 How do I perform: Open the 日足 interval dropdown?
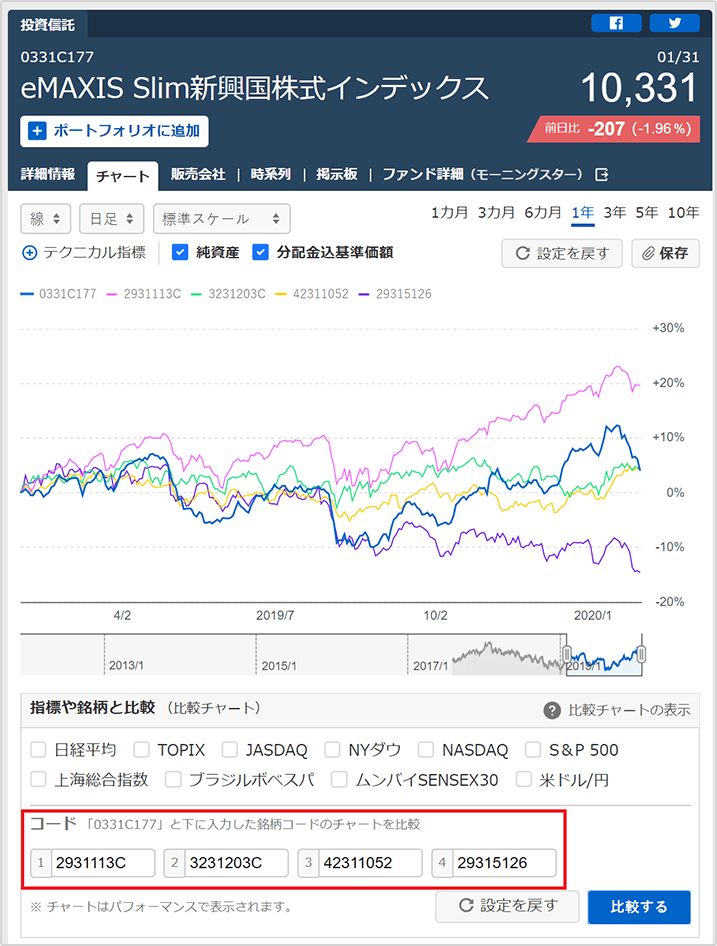tap(112, 218)
